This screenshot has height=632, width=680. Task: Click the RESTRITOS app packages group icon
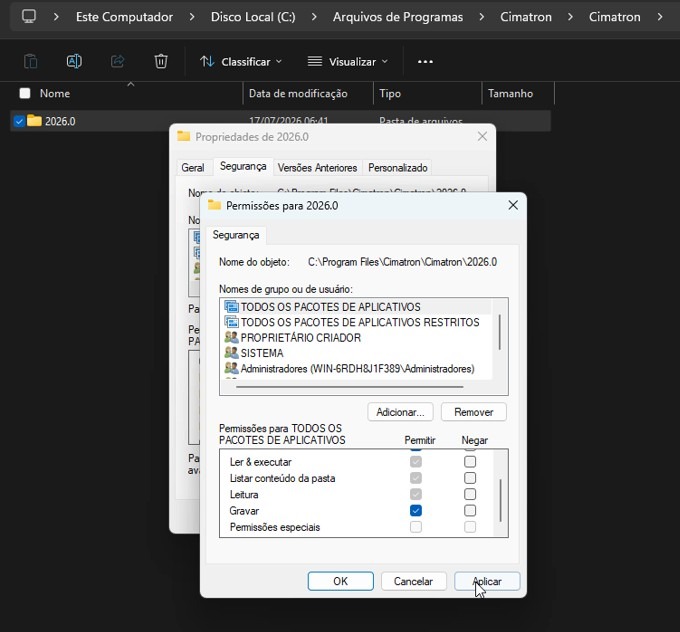click(232, 322)
